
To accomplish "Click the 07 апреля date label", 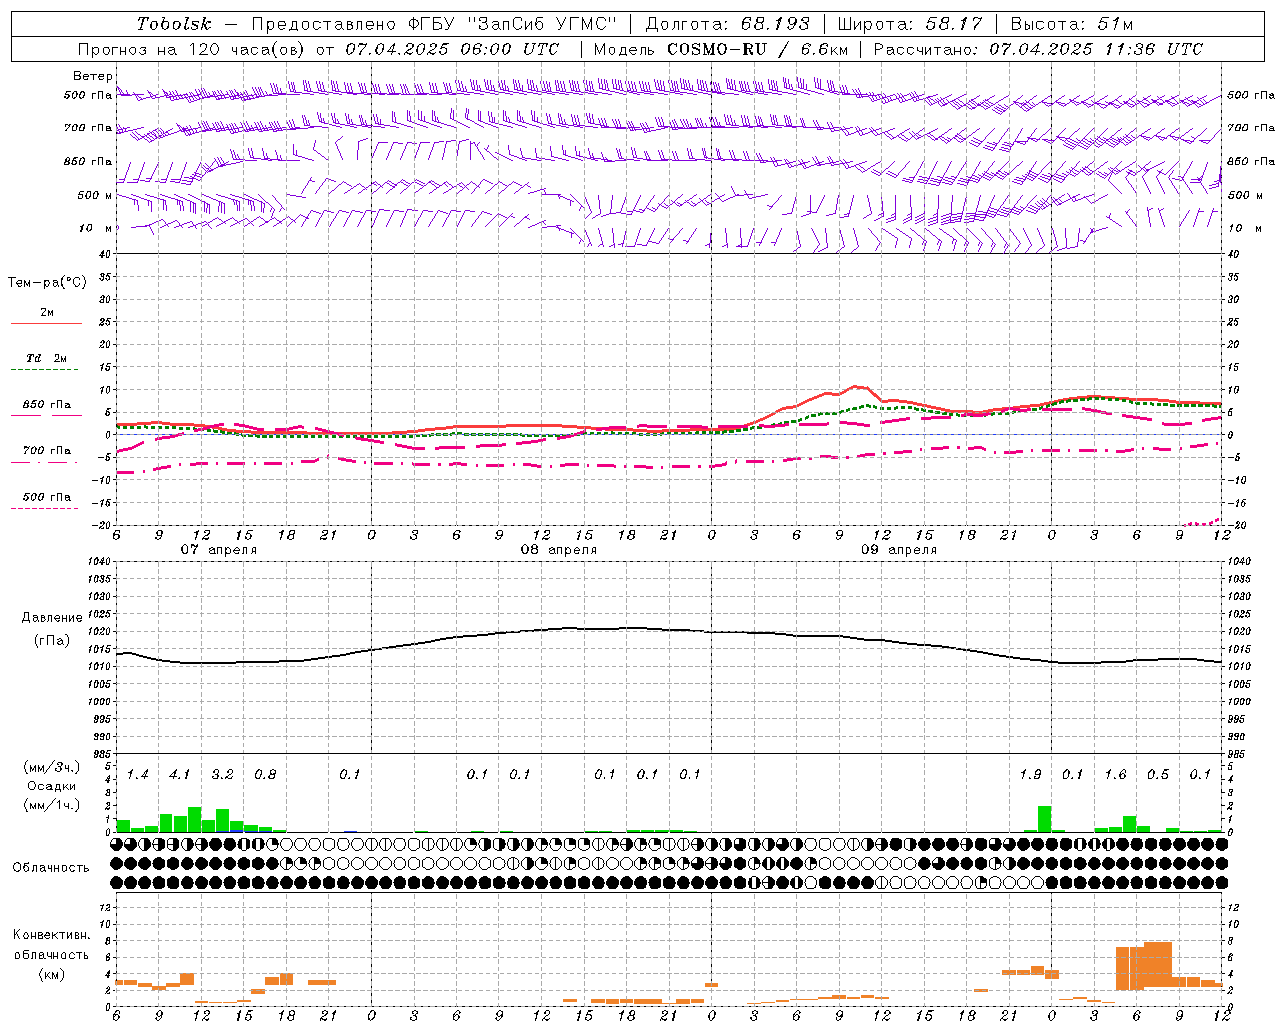I will point(218,550).
